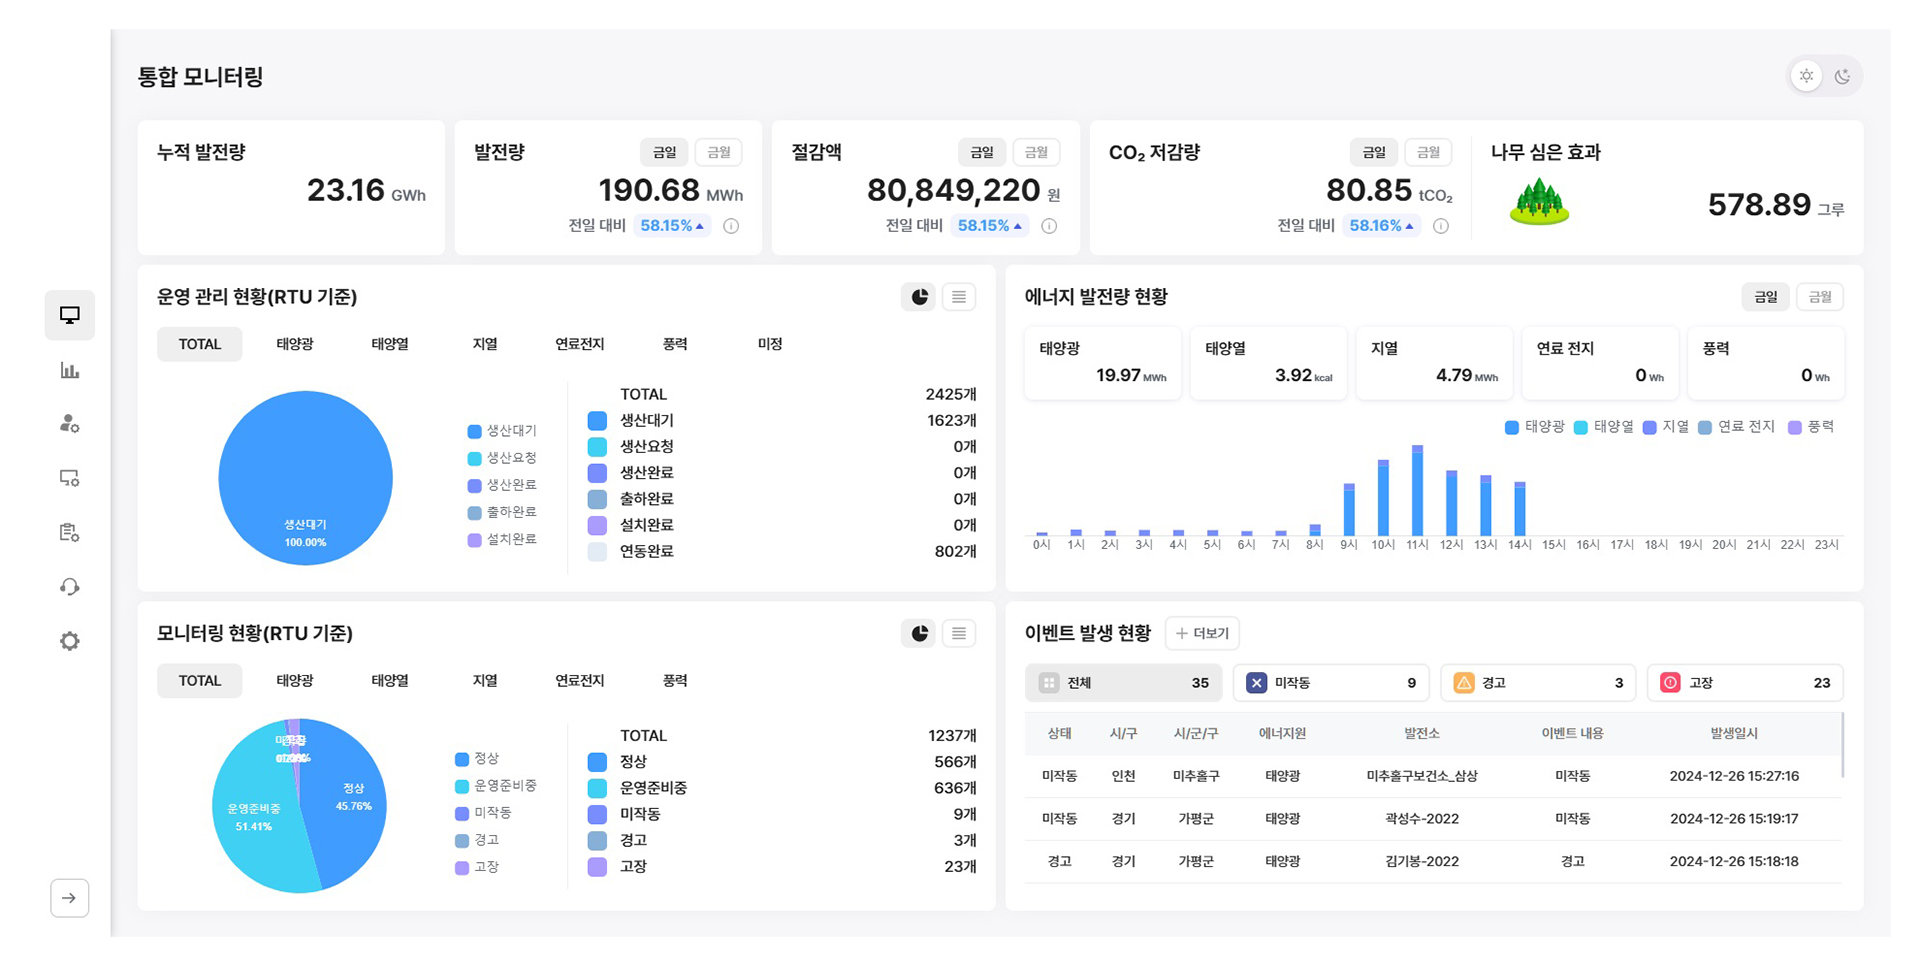The image size is (1920, 966).
Task: Filter events by 미작동 button
Action: tap(1330, 683)
